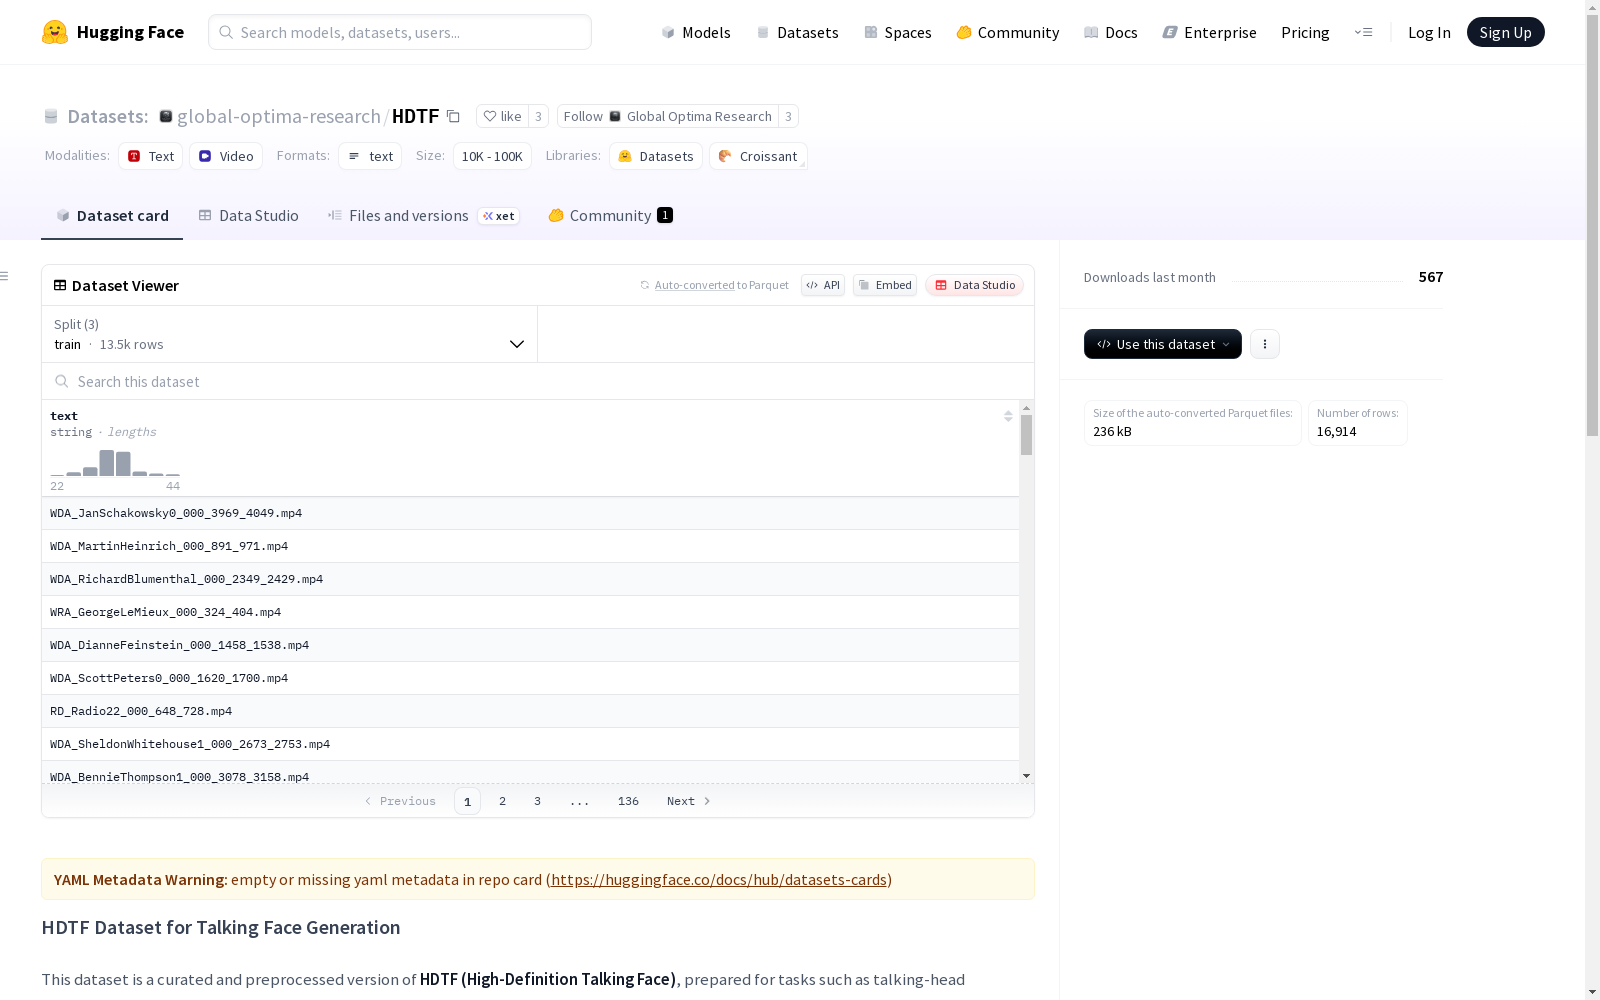1600x1000 pixels.
Task: Click the string lengths histogram
Action: tap(115, 462)
